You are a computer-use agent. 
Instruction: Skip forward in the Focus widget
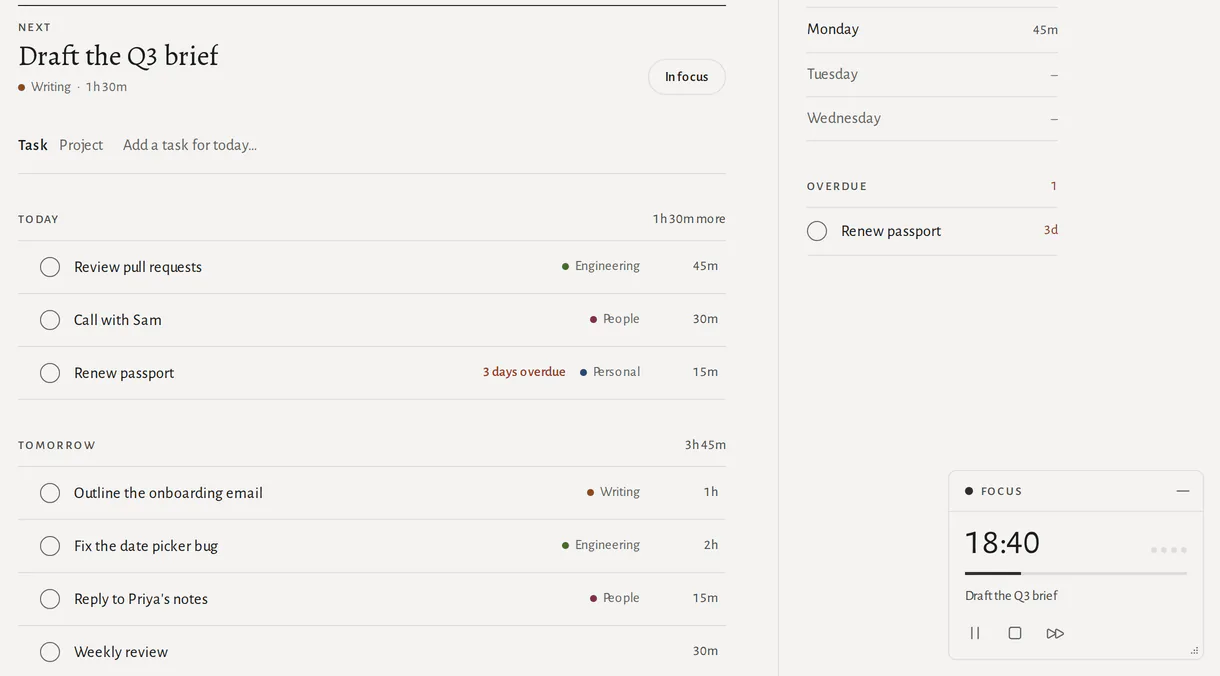click(1055, 633)
